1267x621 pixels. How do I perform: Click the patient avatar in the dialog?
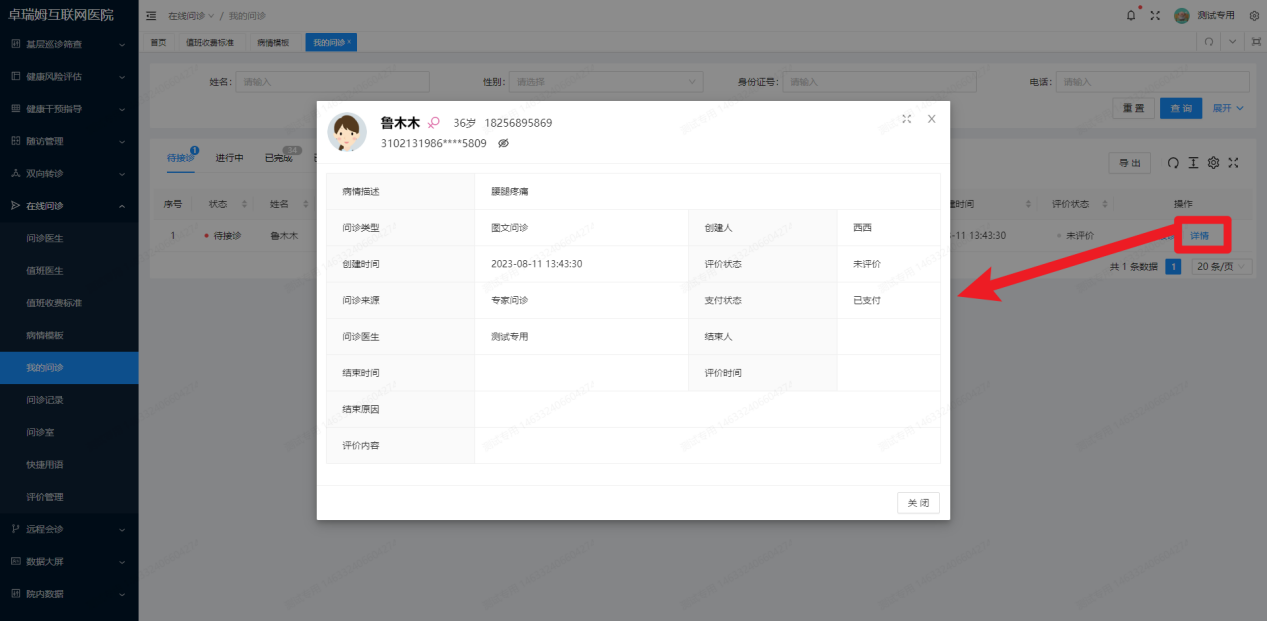tap(348, 132)
